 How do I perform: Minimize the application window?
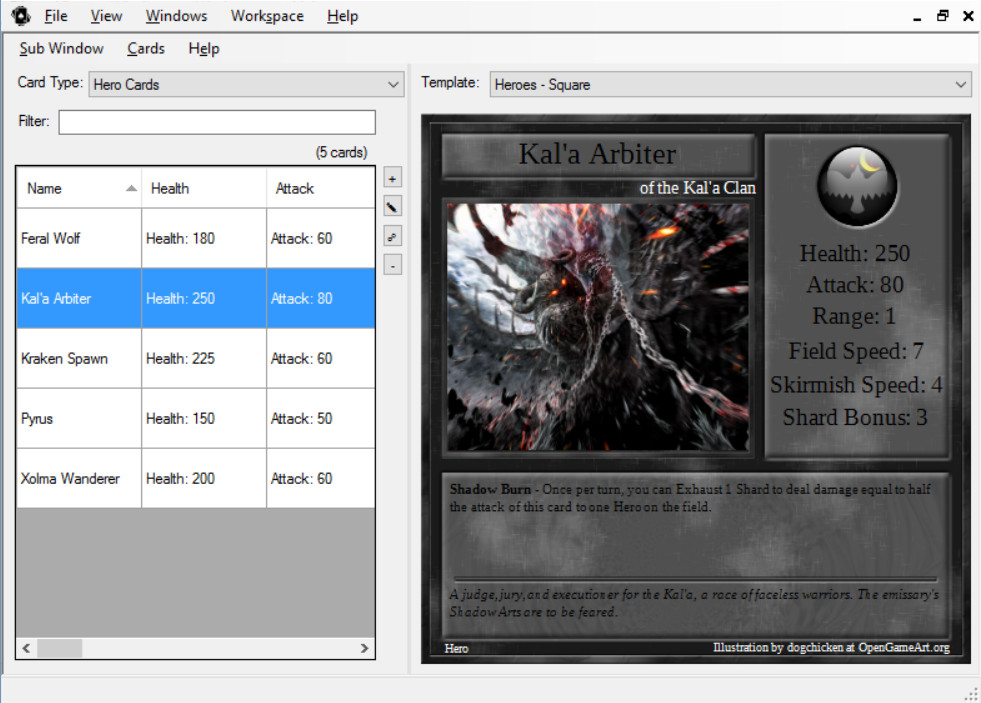click(917, 17)
